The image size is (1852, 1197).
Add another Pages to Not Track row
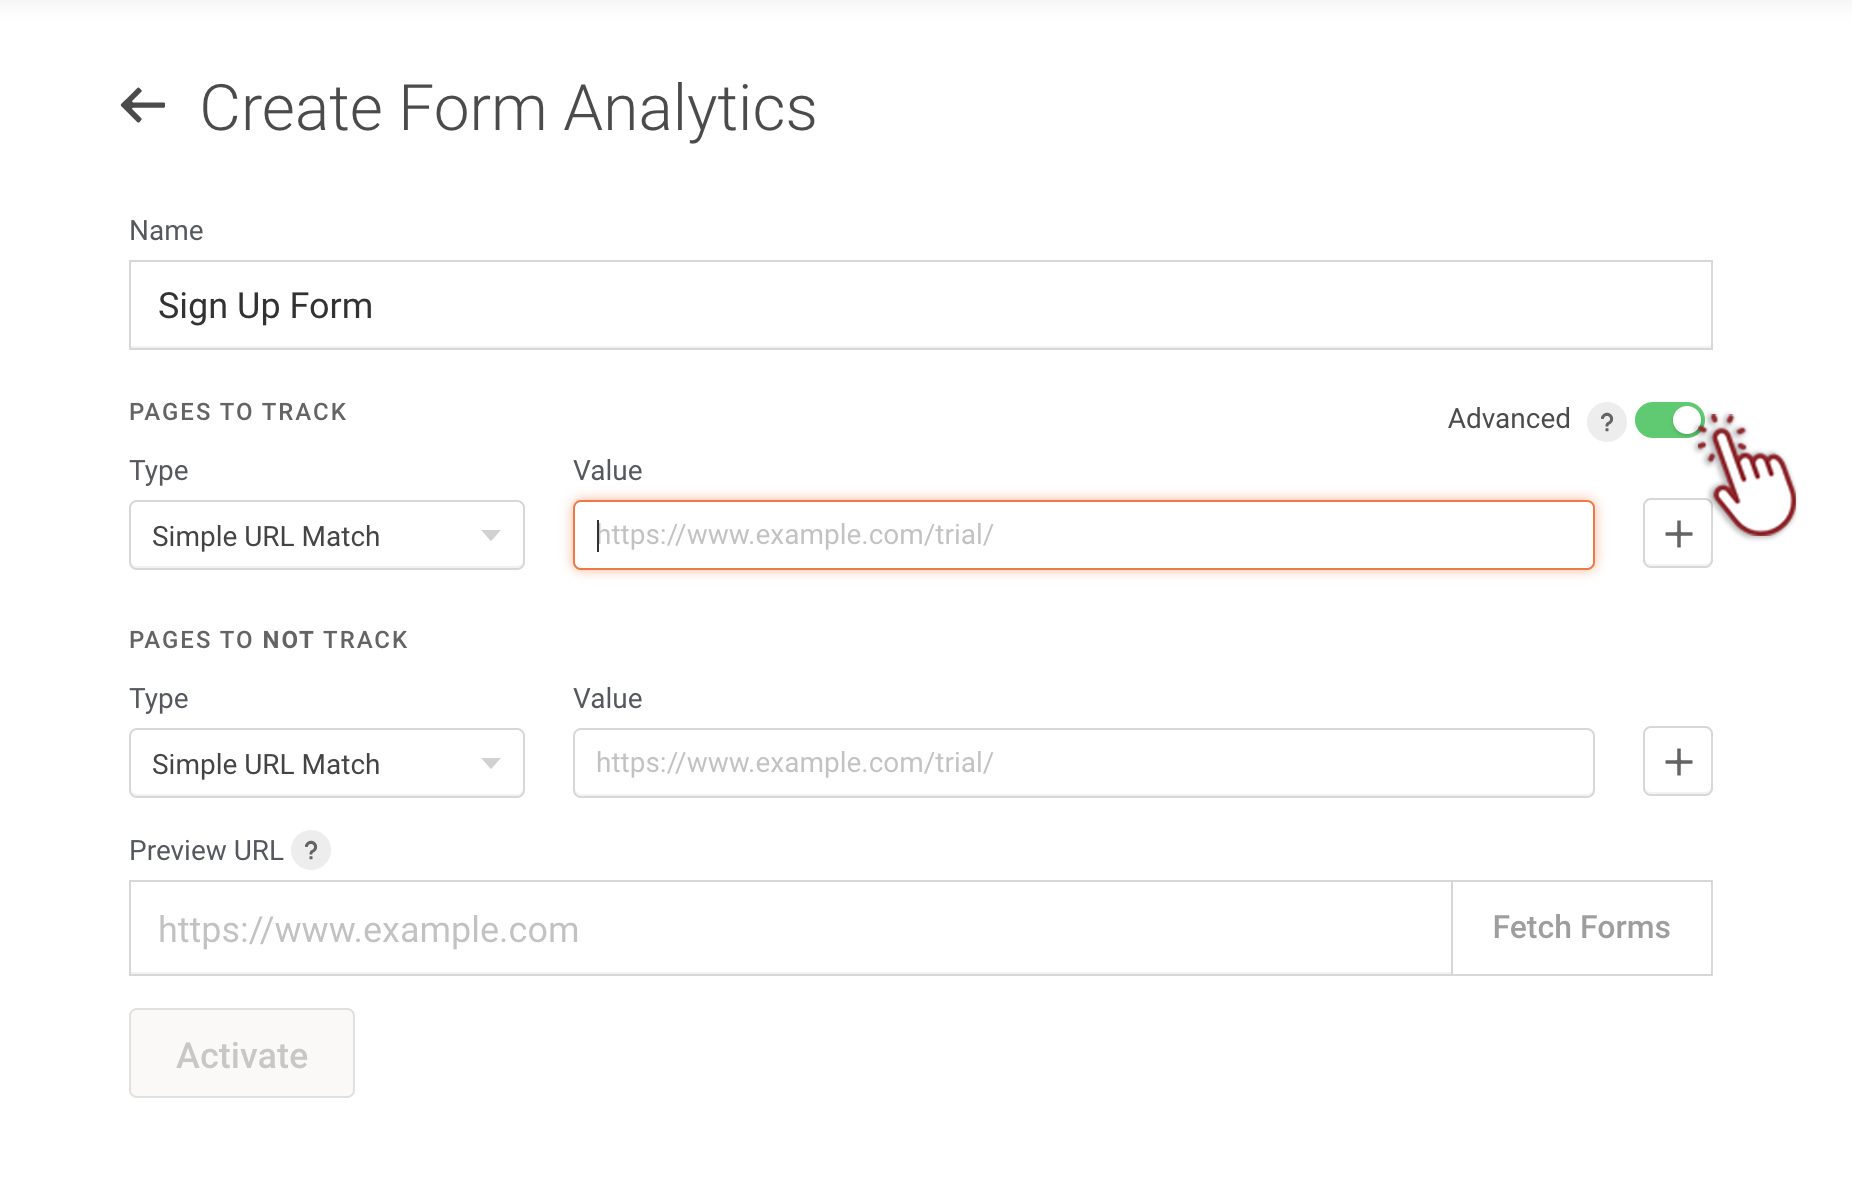(1677, 762)
